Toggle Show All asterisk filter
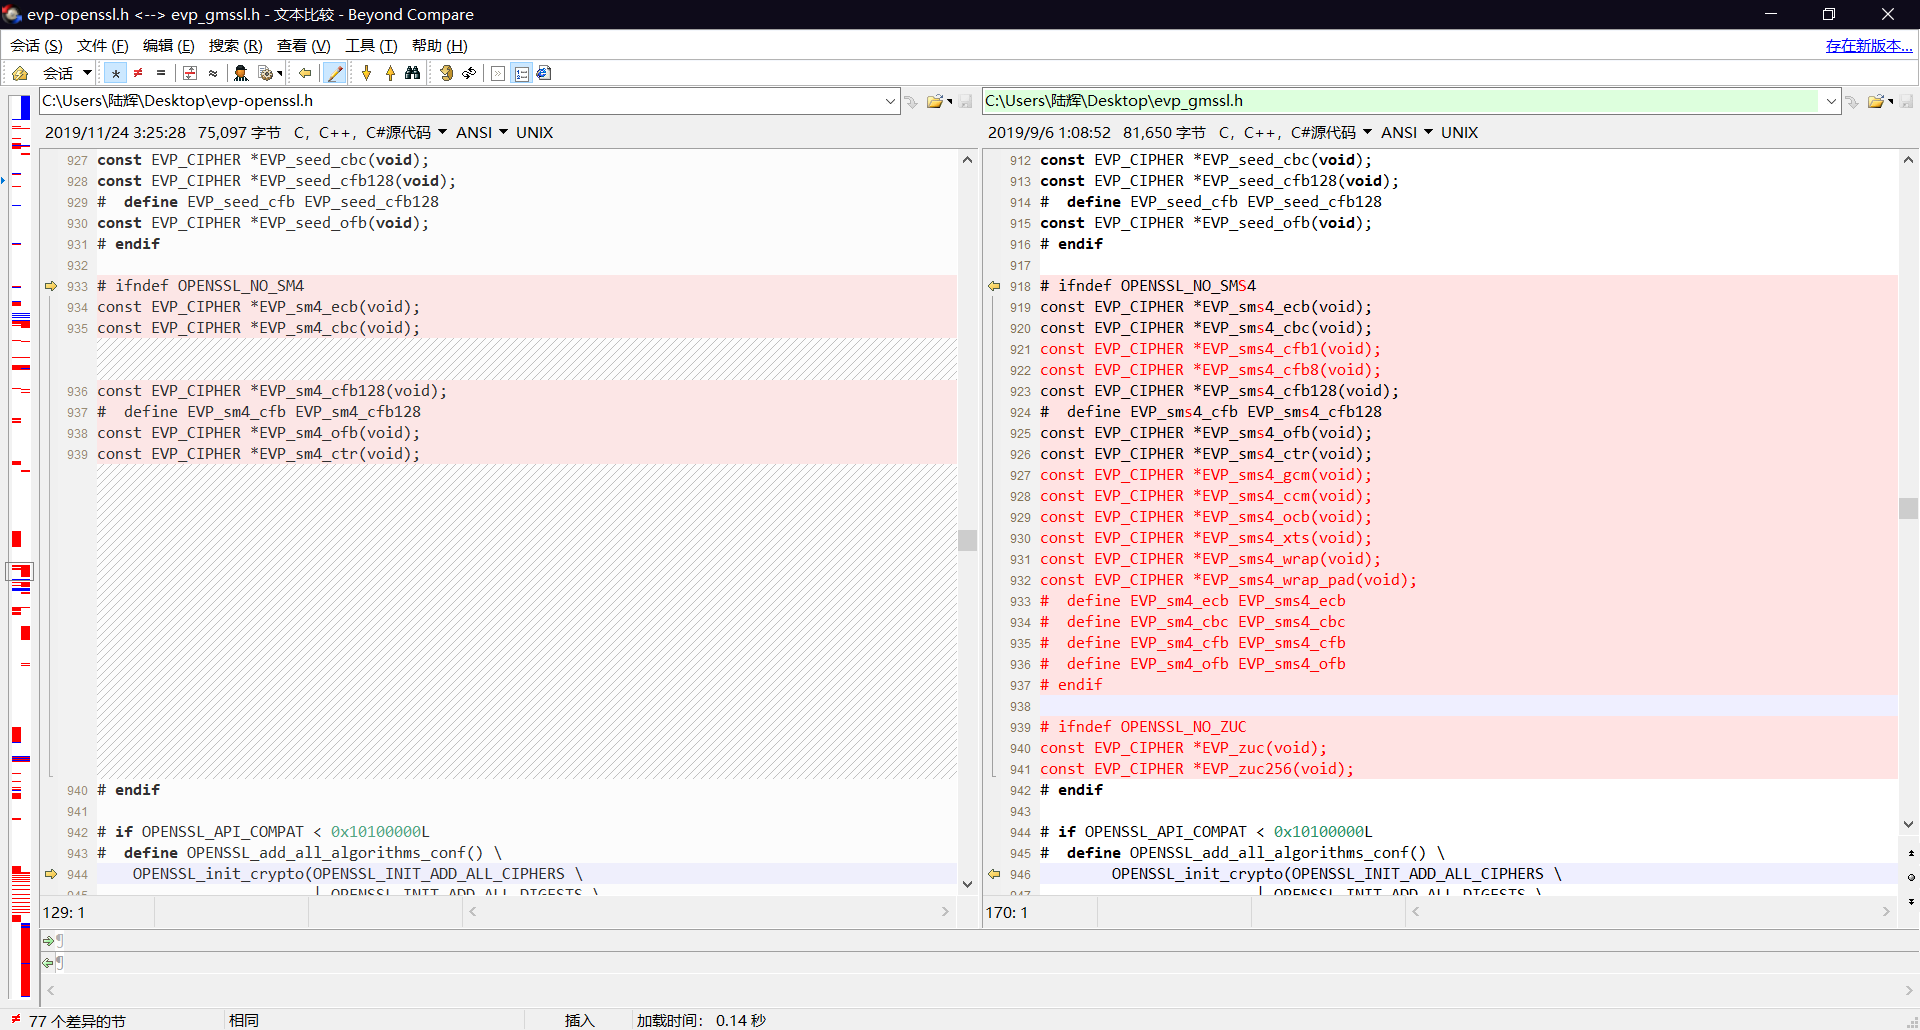 pyautogui.click(x=116, y=73)
